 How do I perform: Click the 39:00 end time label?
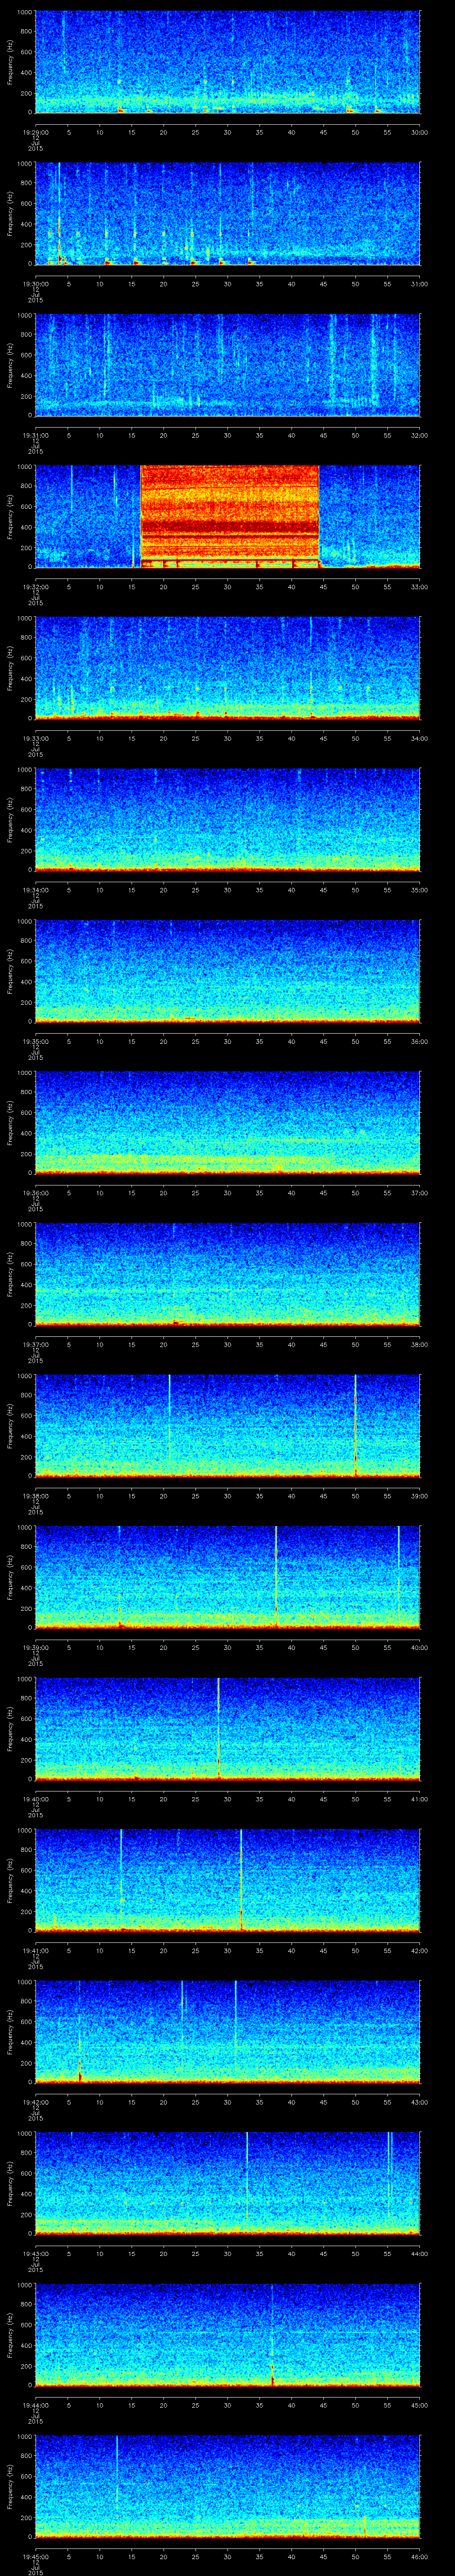tap(420, 1496)
